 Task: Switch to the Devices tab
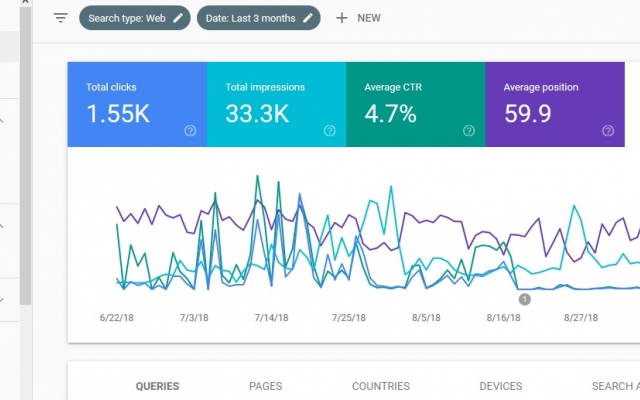pyautogui.click(x=501, y=386)
